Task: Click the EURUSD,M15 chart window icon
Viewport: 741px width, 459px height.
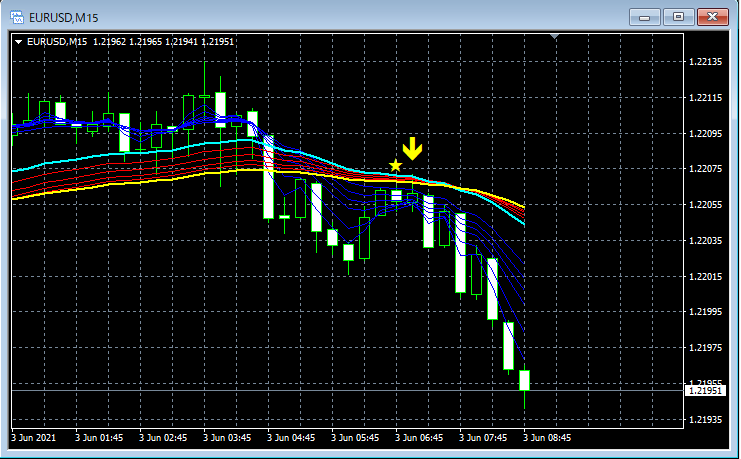Action: (x=17, y=17)
